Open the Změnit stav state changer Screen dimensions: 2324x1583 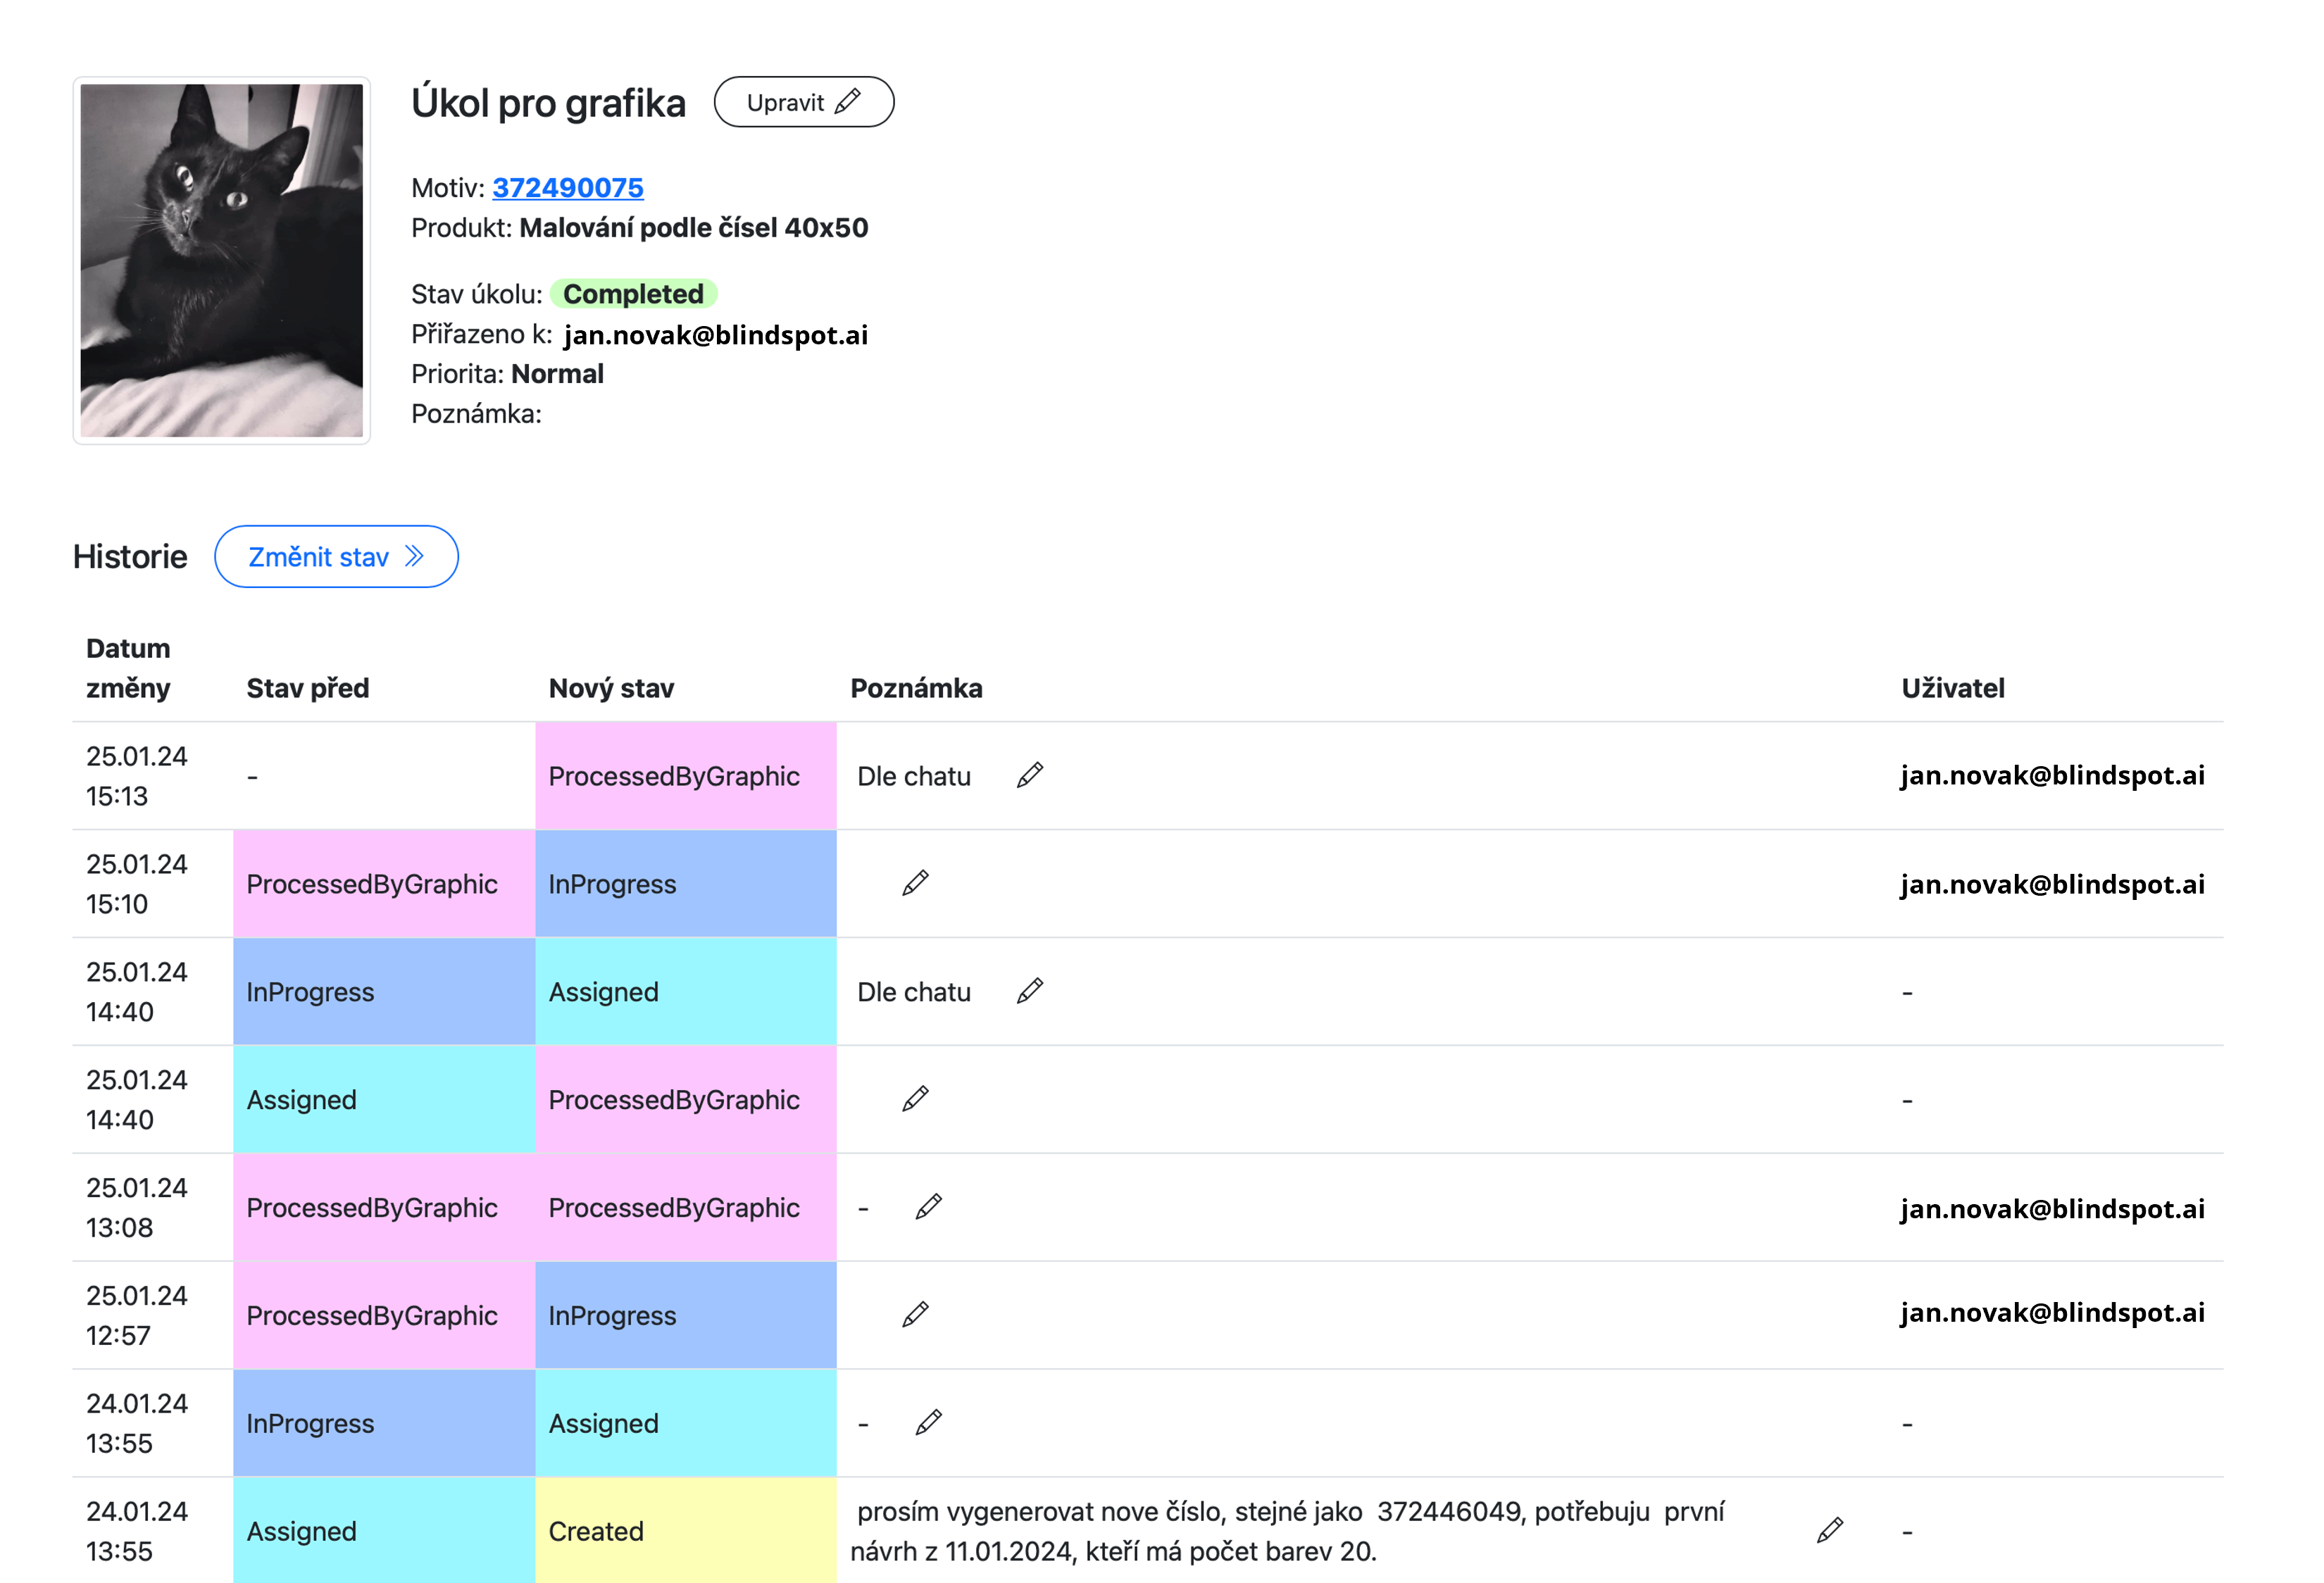coord(336,557)
